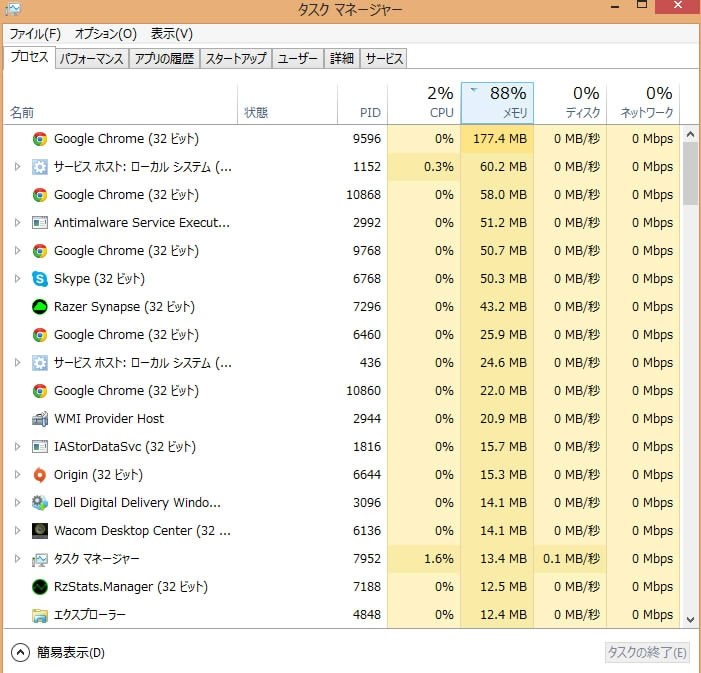Viewport: 701px width, 673px height.
Task: Click the タスクの終了(E) button
Action: tap(646, 653)
